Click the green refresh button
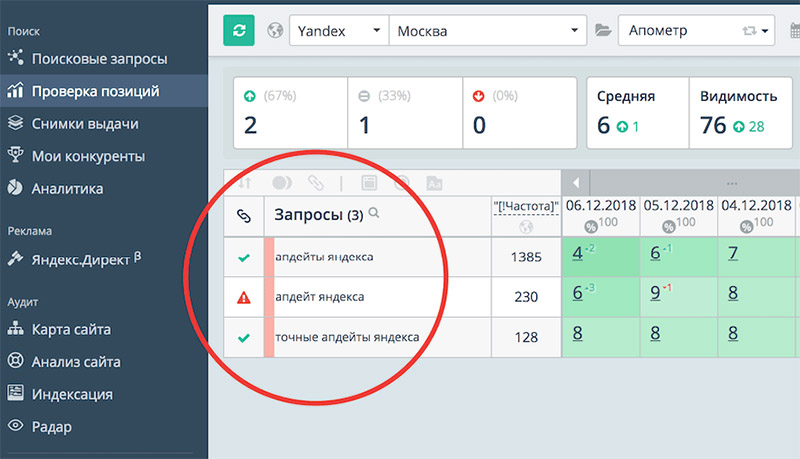Viewport: 800px width, 459px height. click(x=239, y=31)
